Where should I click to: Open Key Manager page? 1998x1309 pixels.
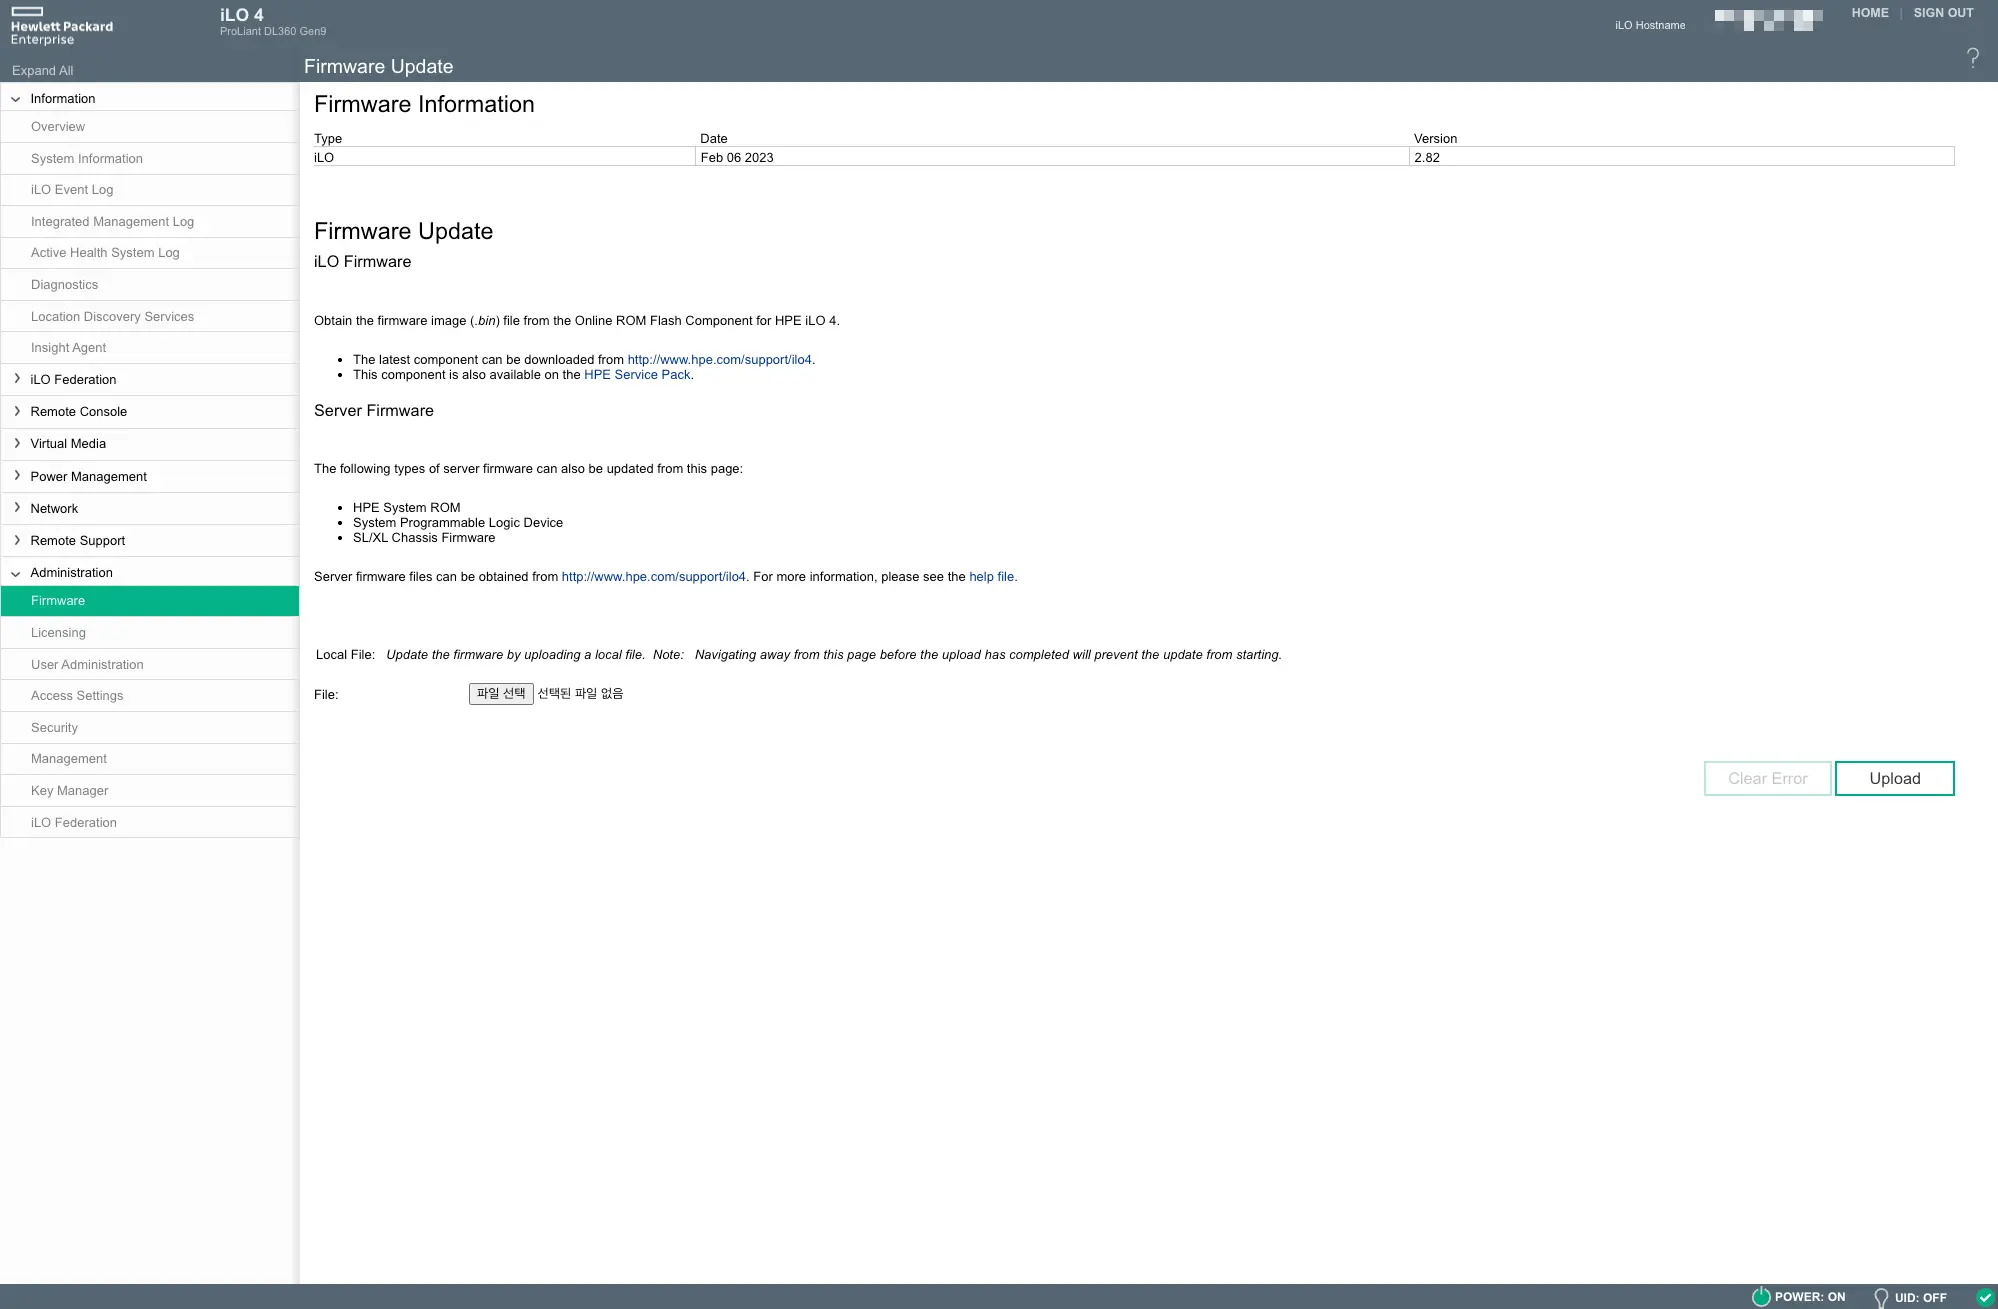[x=69, y=791]
